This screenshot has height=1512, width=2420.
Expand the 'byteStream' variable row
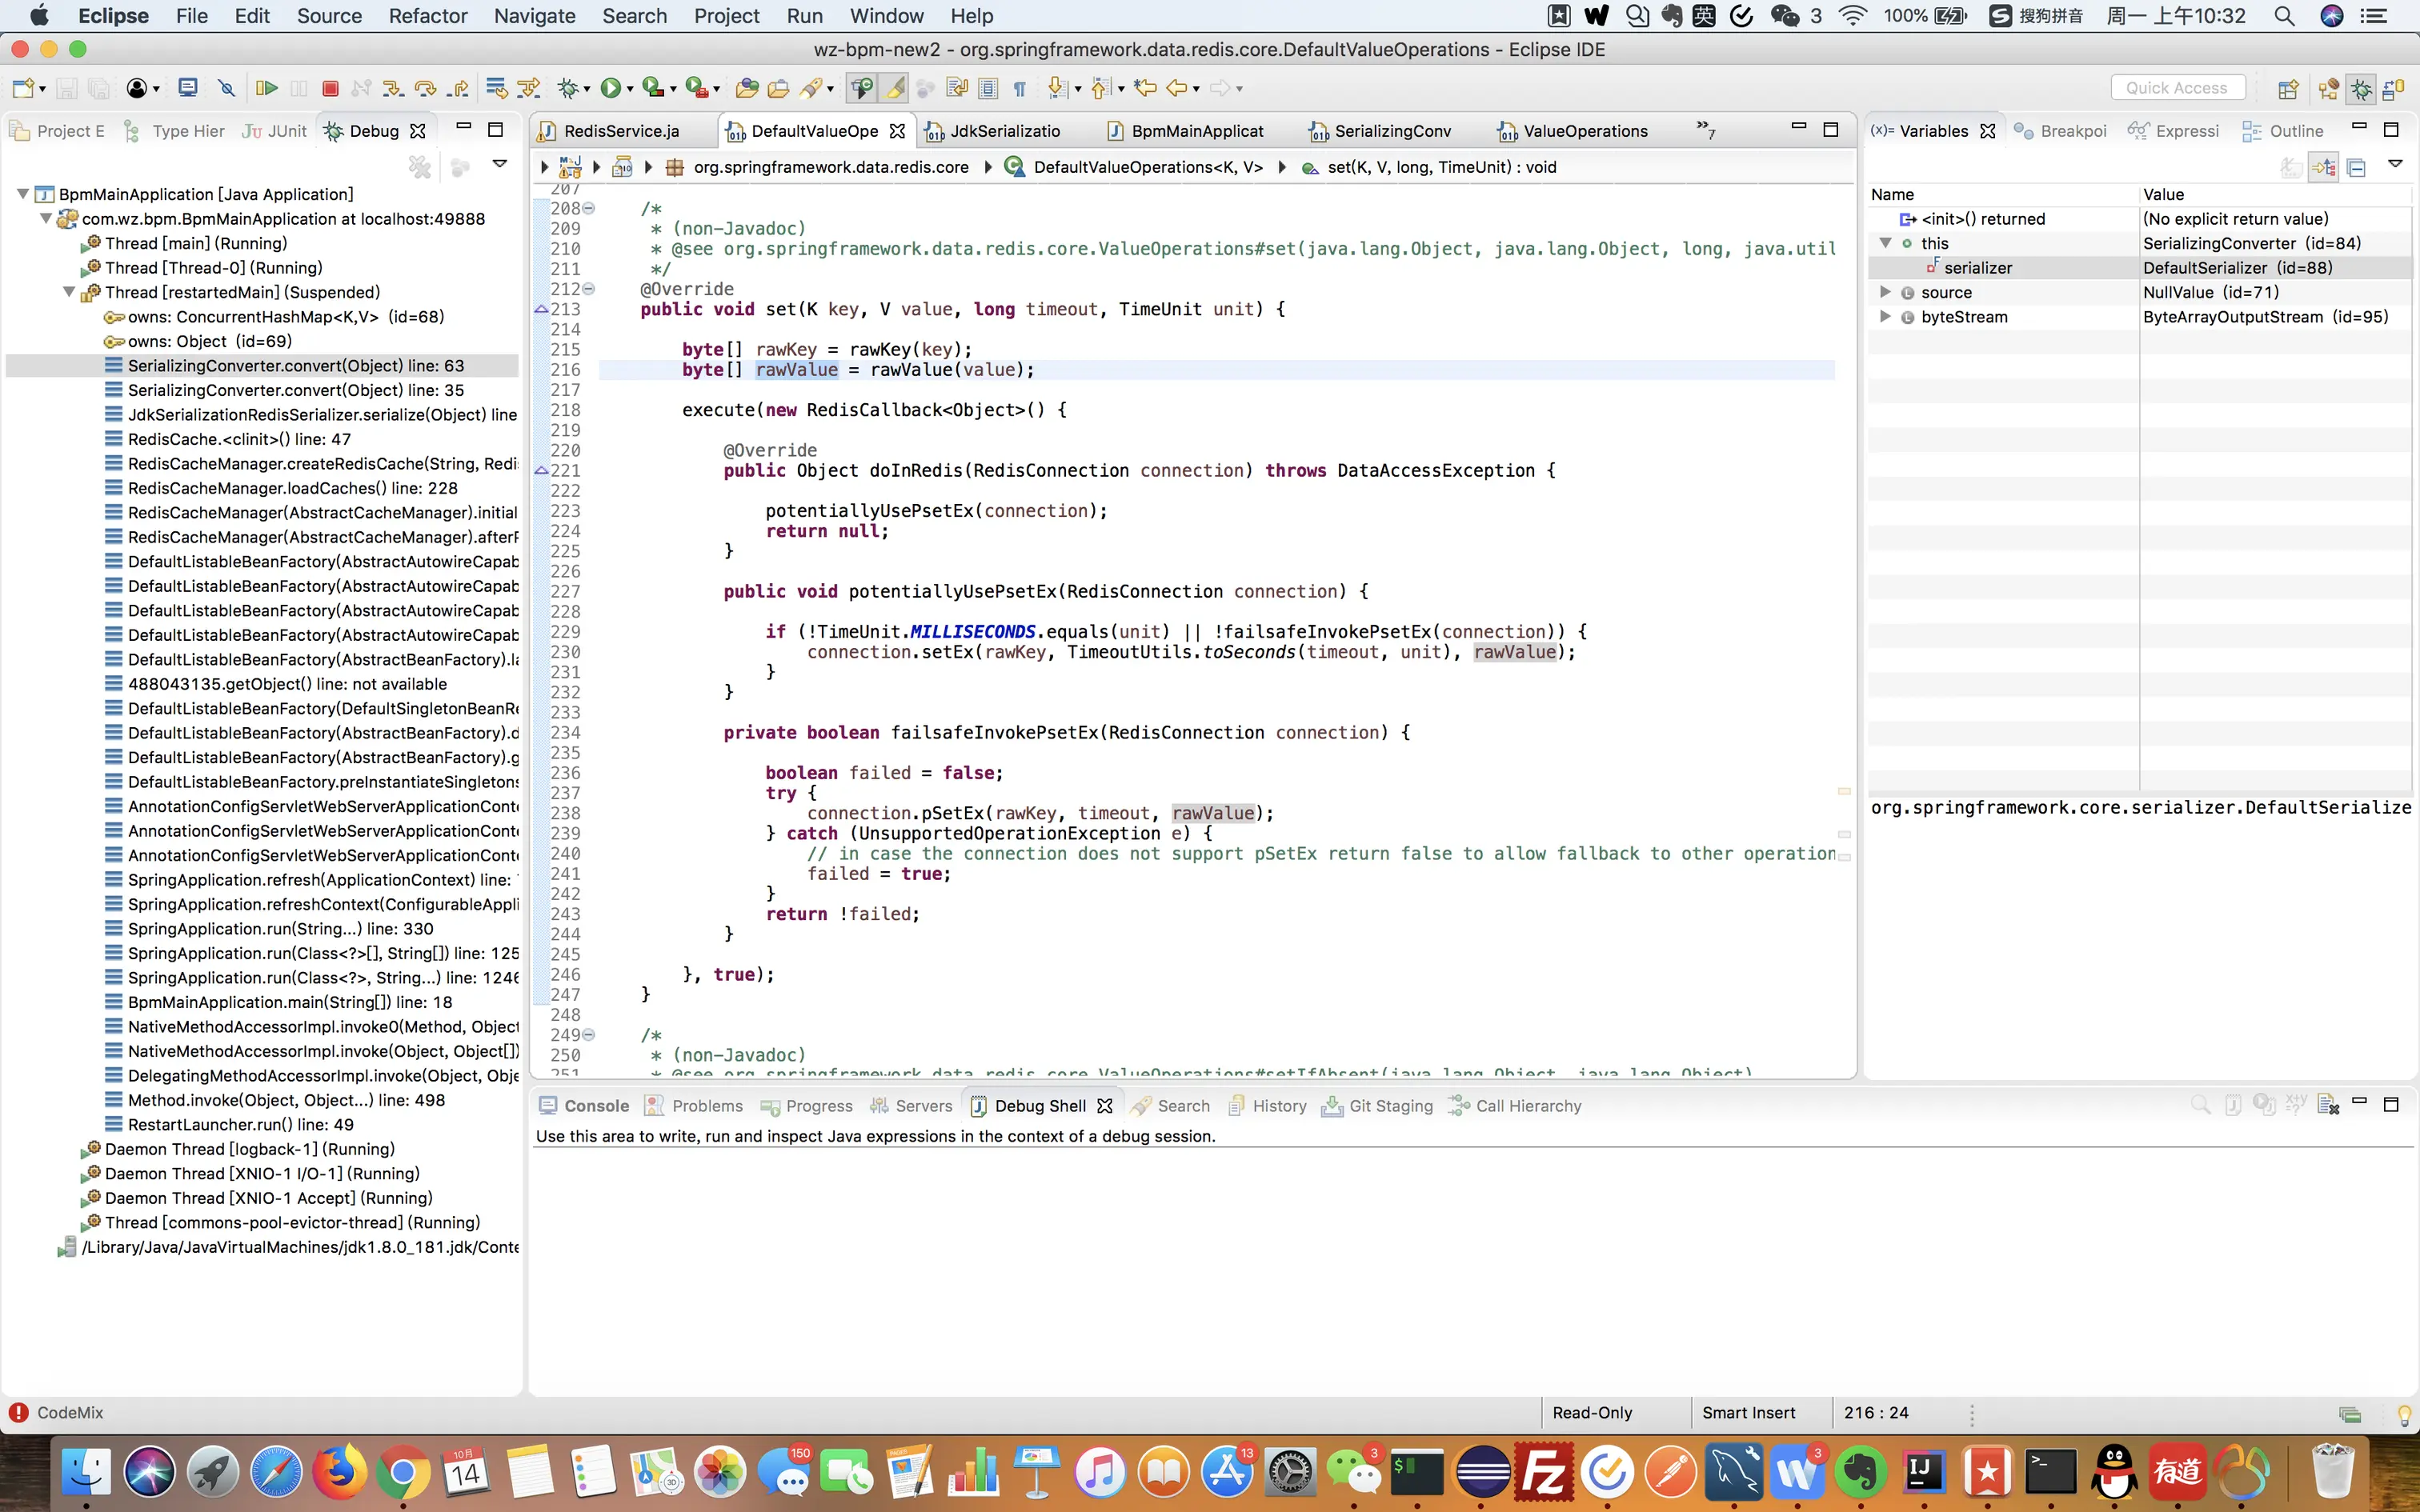point(1885,317)
